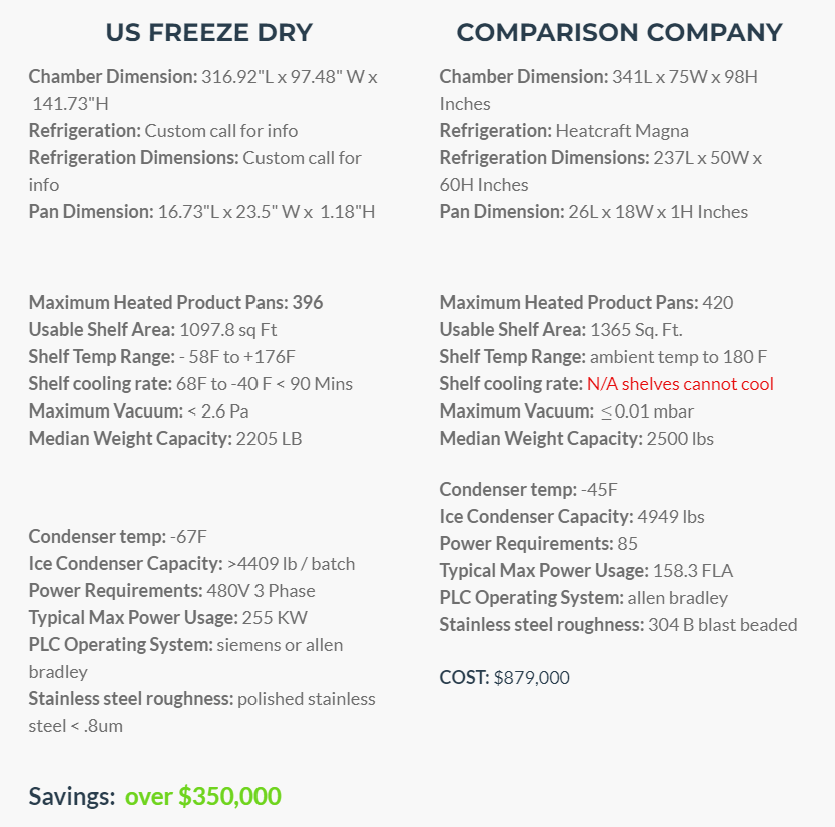Click the red N/A shelves cannot cool text

click(680, 383)
